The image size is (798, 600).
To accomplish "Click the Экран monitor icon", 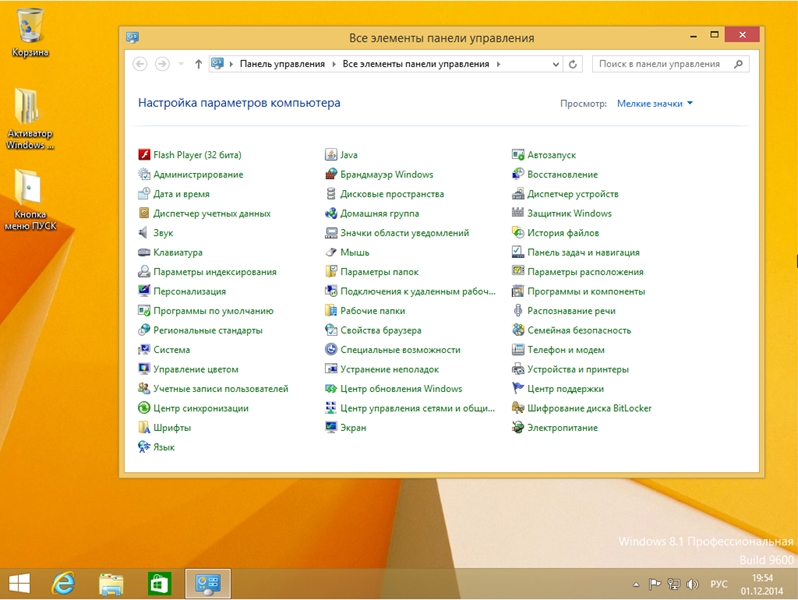I will point(331,427).
